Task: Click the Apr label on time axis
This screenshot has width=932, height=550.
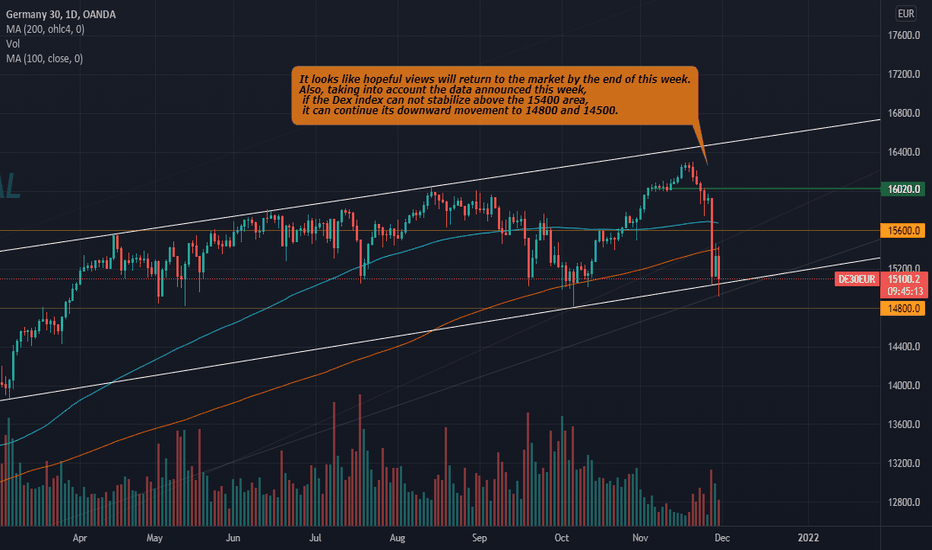Action: click(80, 538)
